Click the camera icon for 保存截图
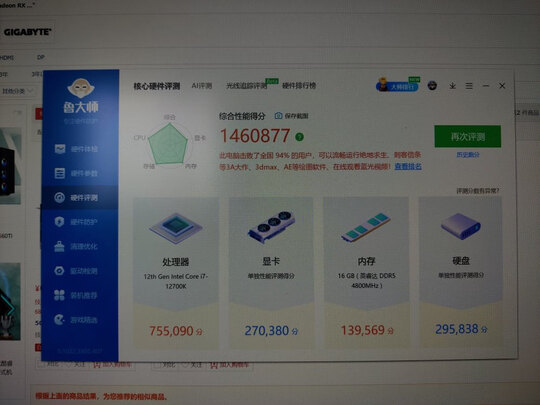Screen dimensions: 540x405 tap(278, 116)
